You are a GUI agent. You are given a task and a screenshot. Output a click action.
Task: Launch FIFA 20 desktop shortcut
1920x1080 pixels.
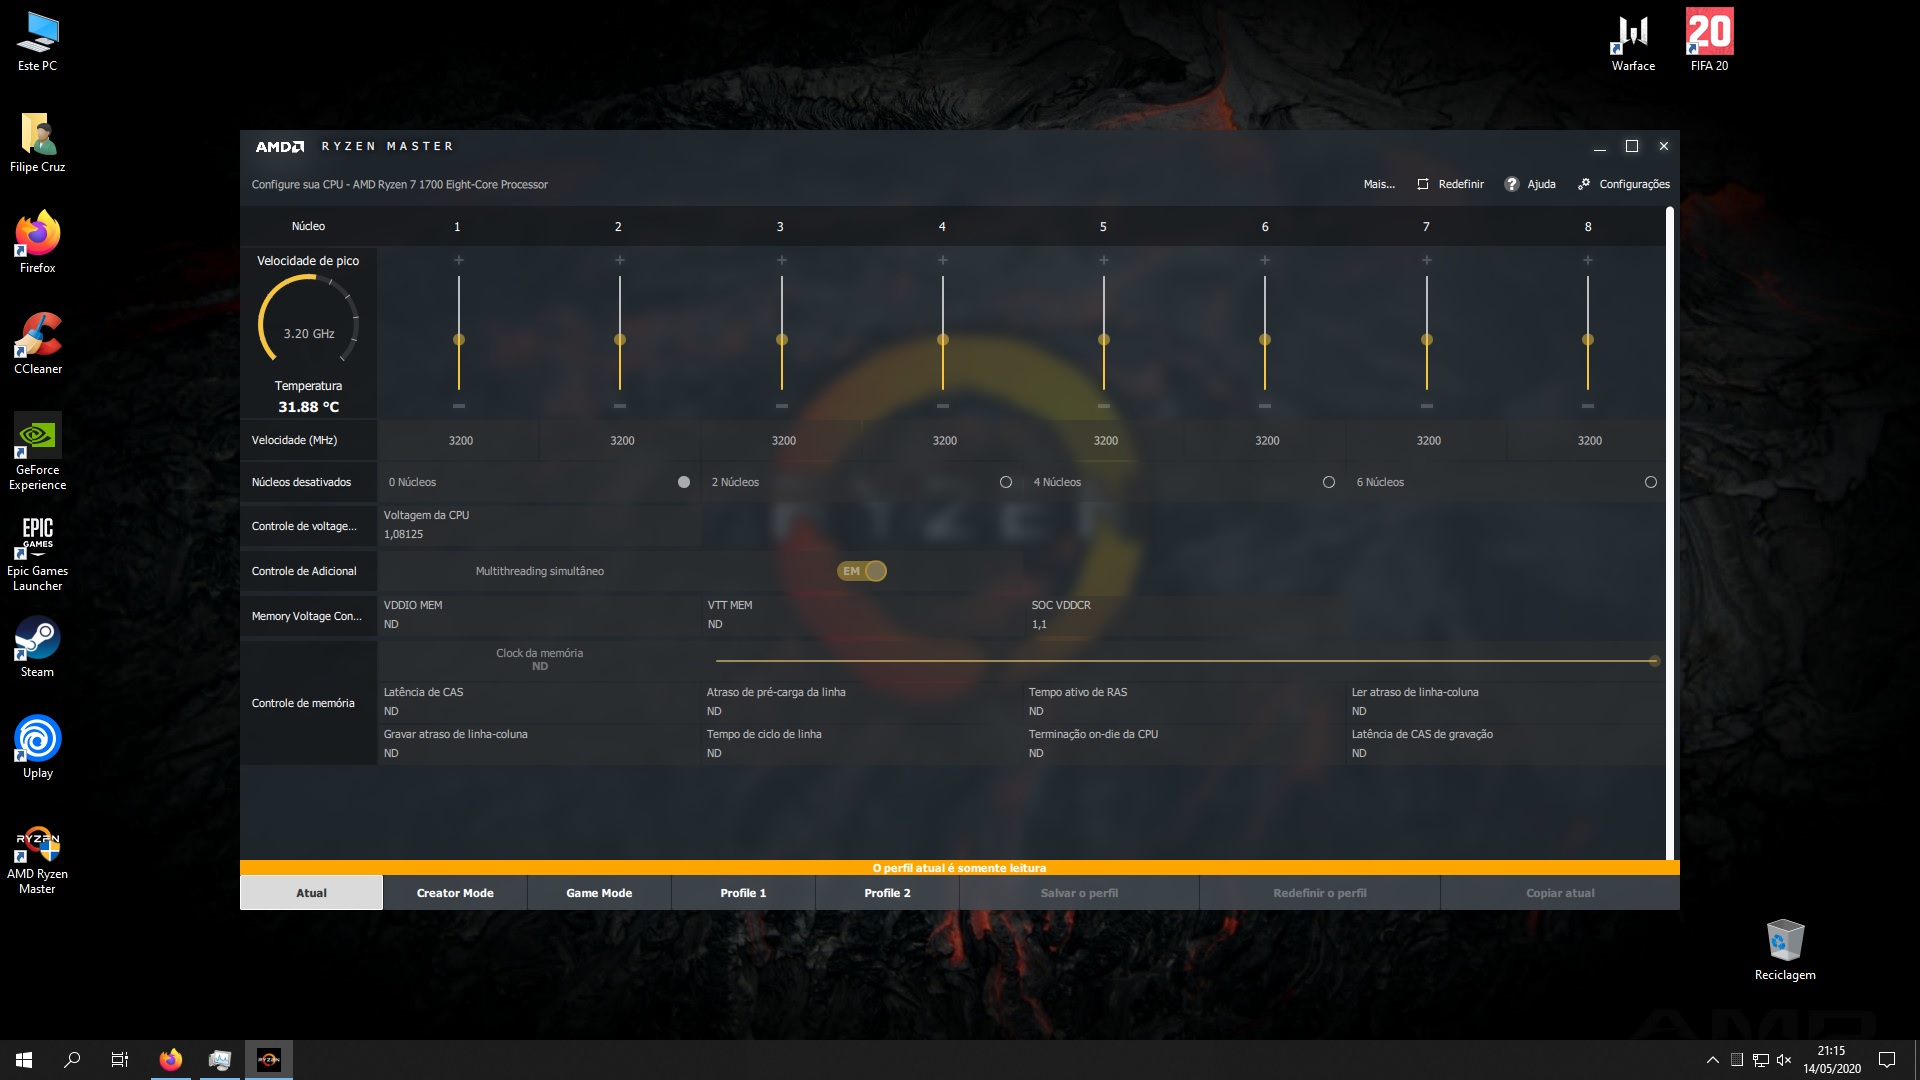(x=1709, y=42)
